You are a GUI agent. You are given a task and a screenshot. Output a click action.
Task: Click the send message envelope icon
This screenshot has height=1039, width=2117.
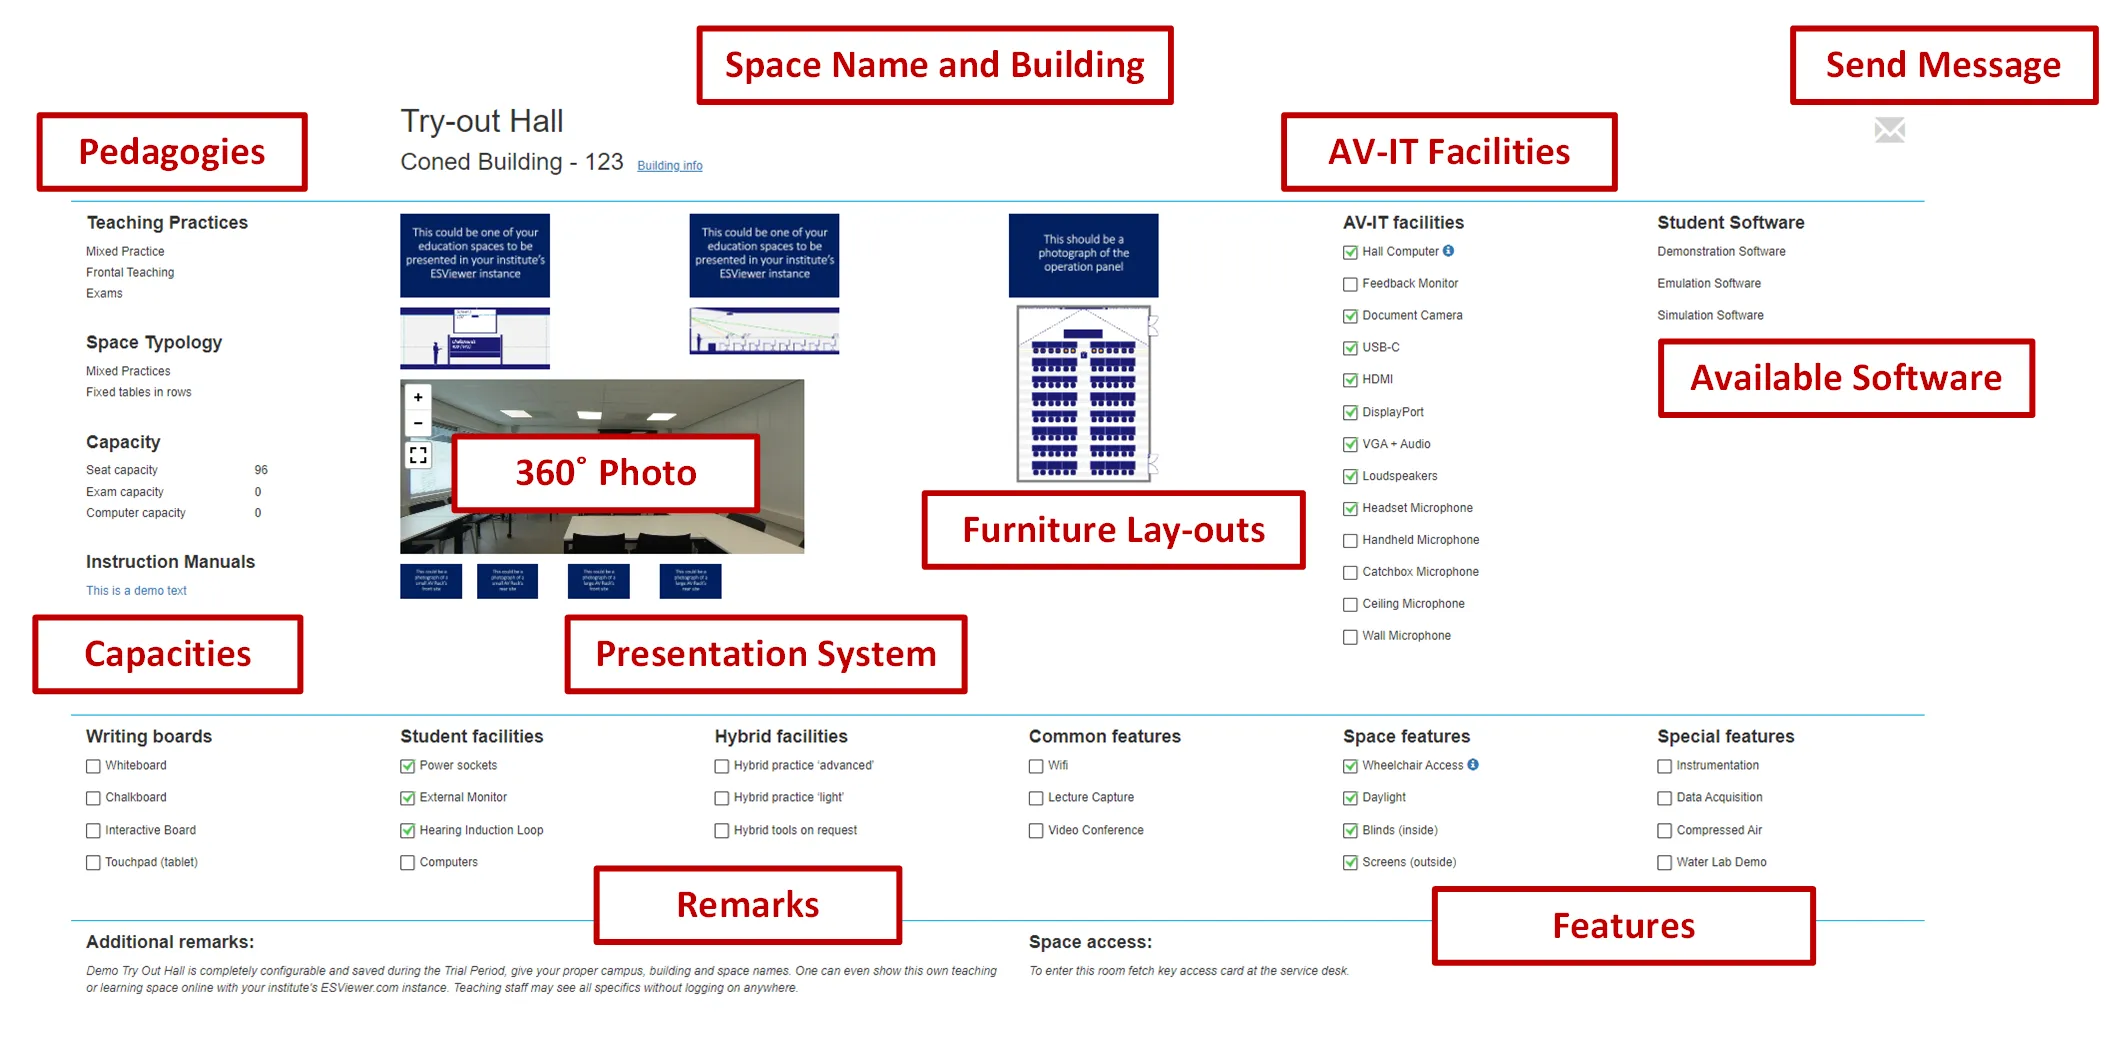(x=1889, y=130)
